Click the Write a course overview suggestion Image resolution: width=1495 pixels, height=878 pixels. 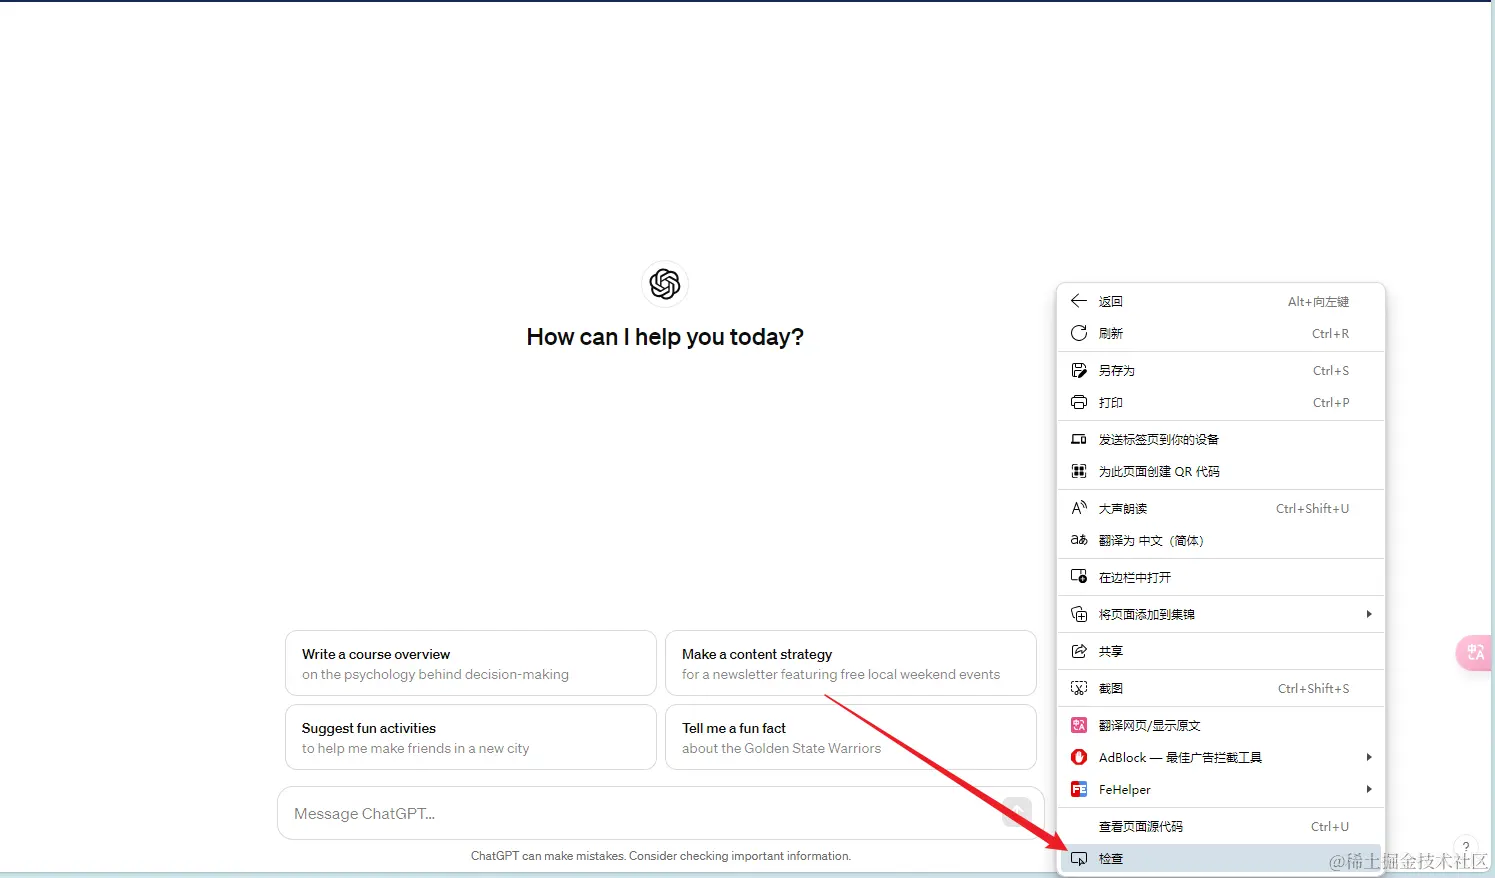pos(471,663)
